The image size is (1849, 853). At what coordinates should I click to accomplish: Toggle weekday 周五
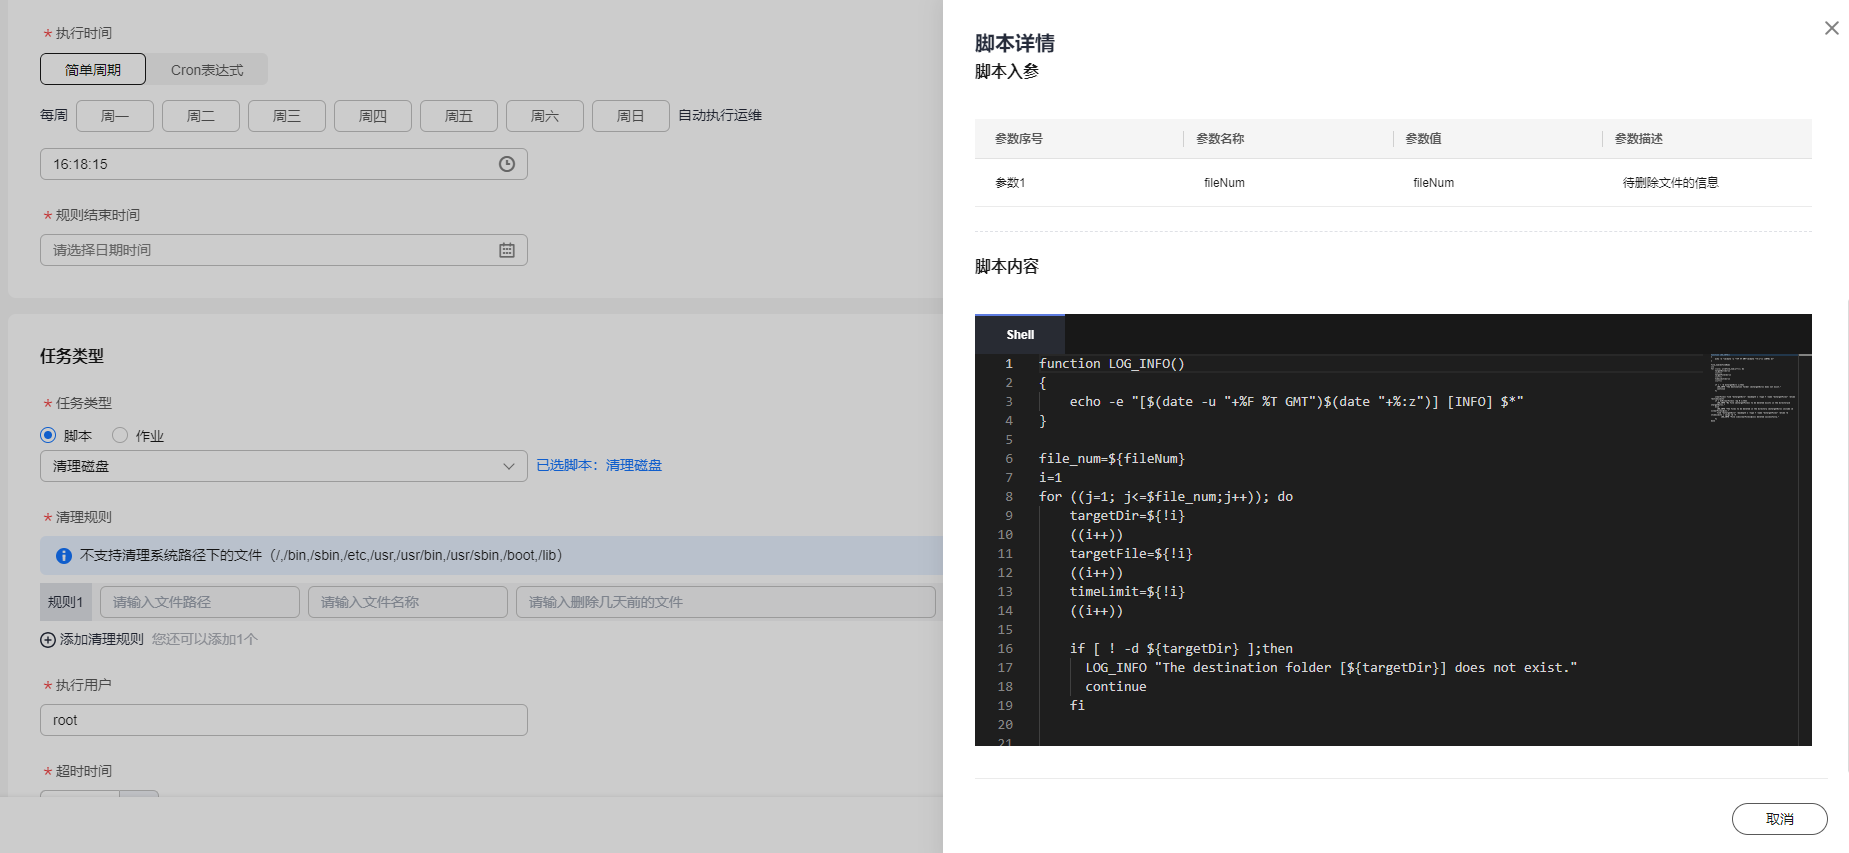pos(459,116)
